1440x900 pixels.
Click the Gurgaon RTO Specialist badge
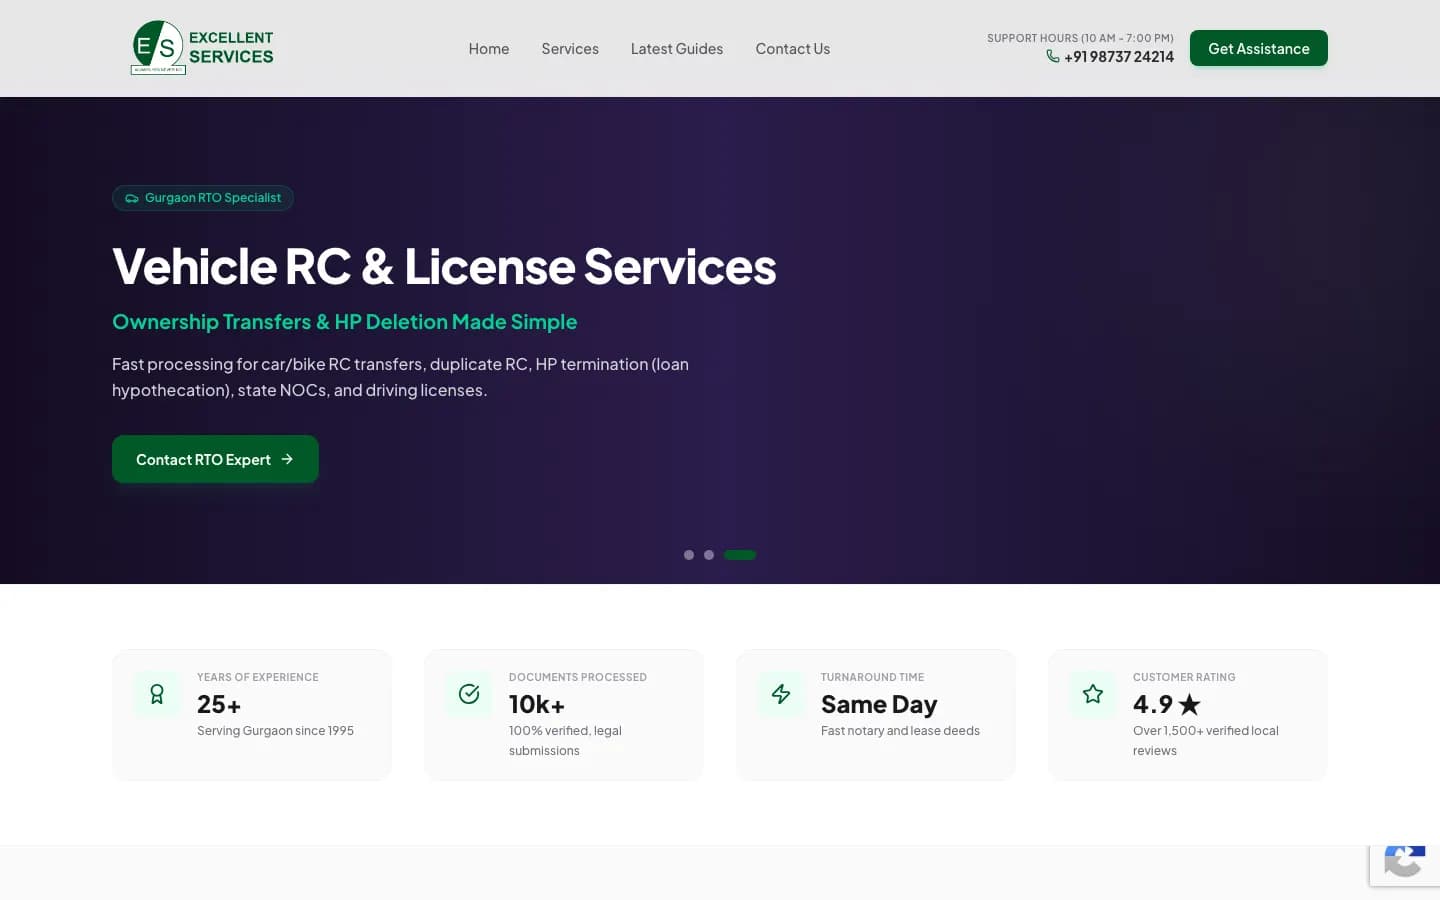pyautogui.click(x=203, y=198)
